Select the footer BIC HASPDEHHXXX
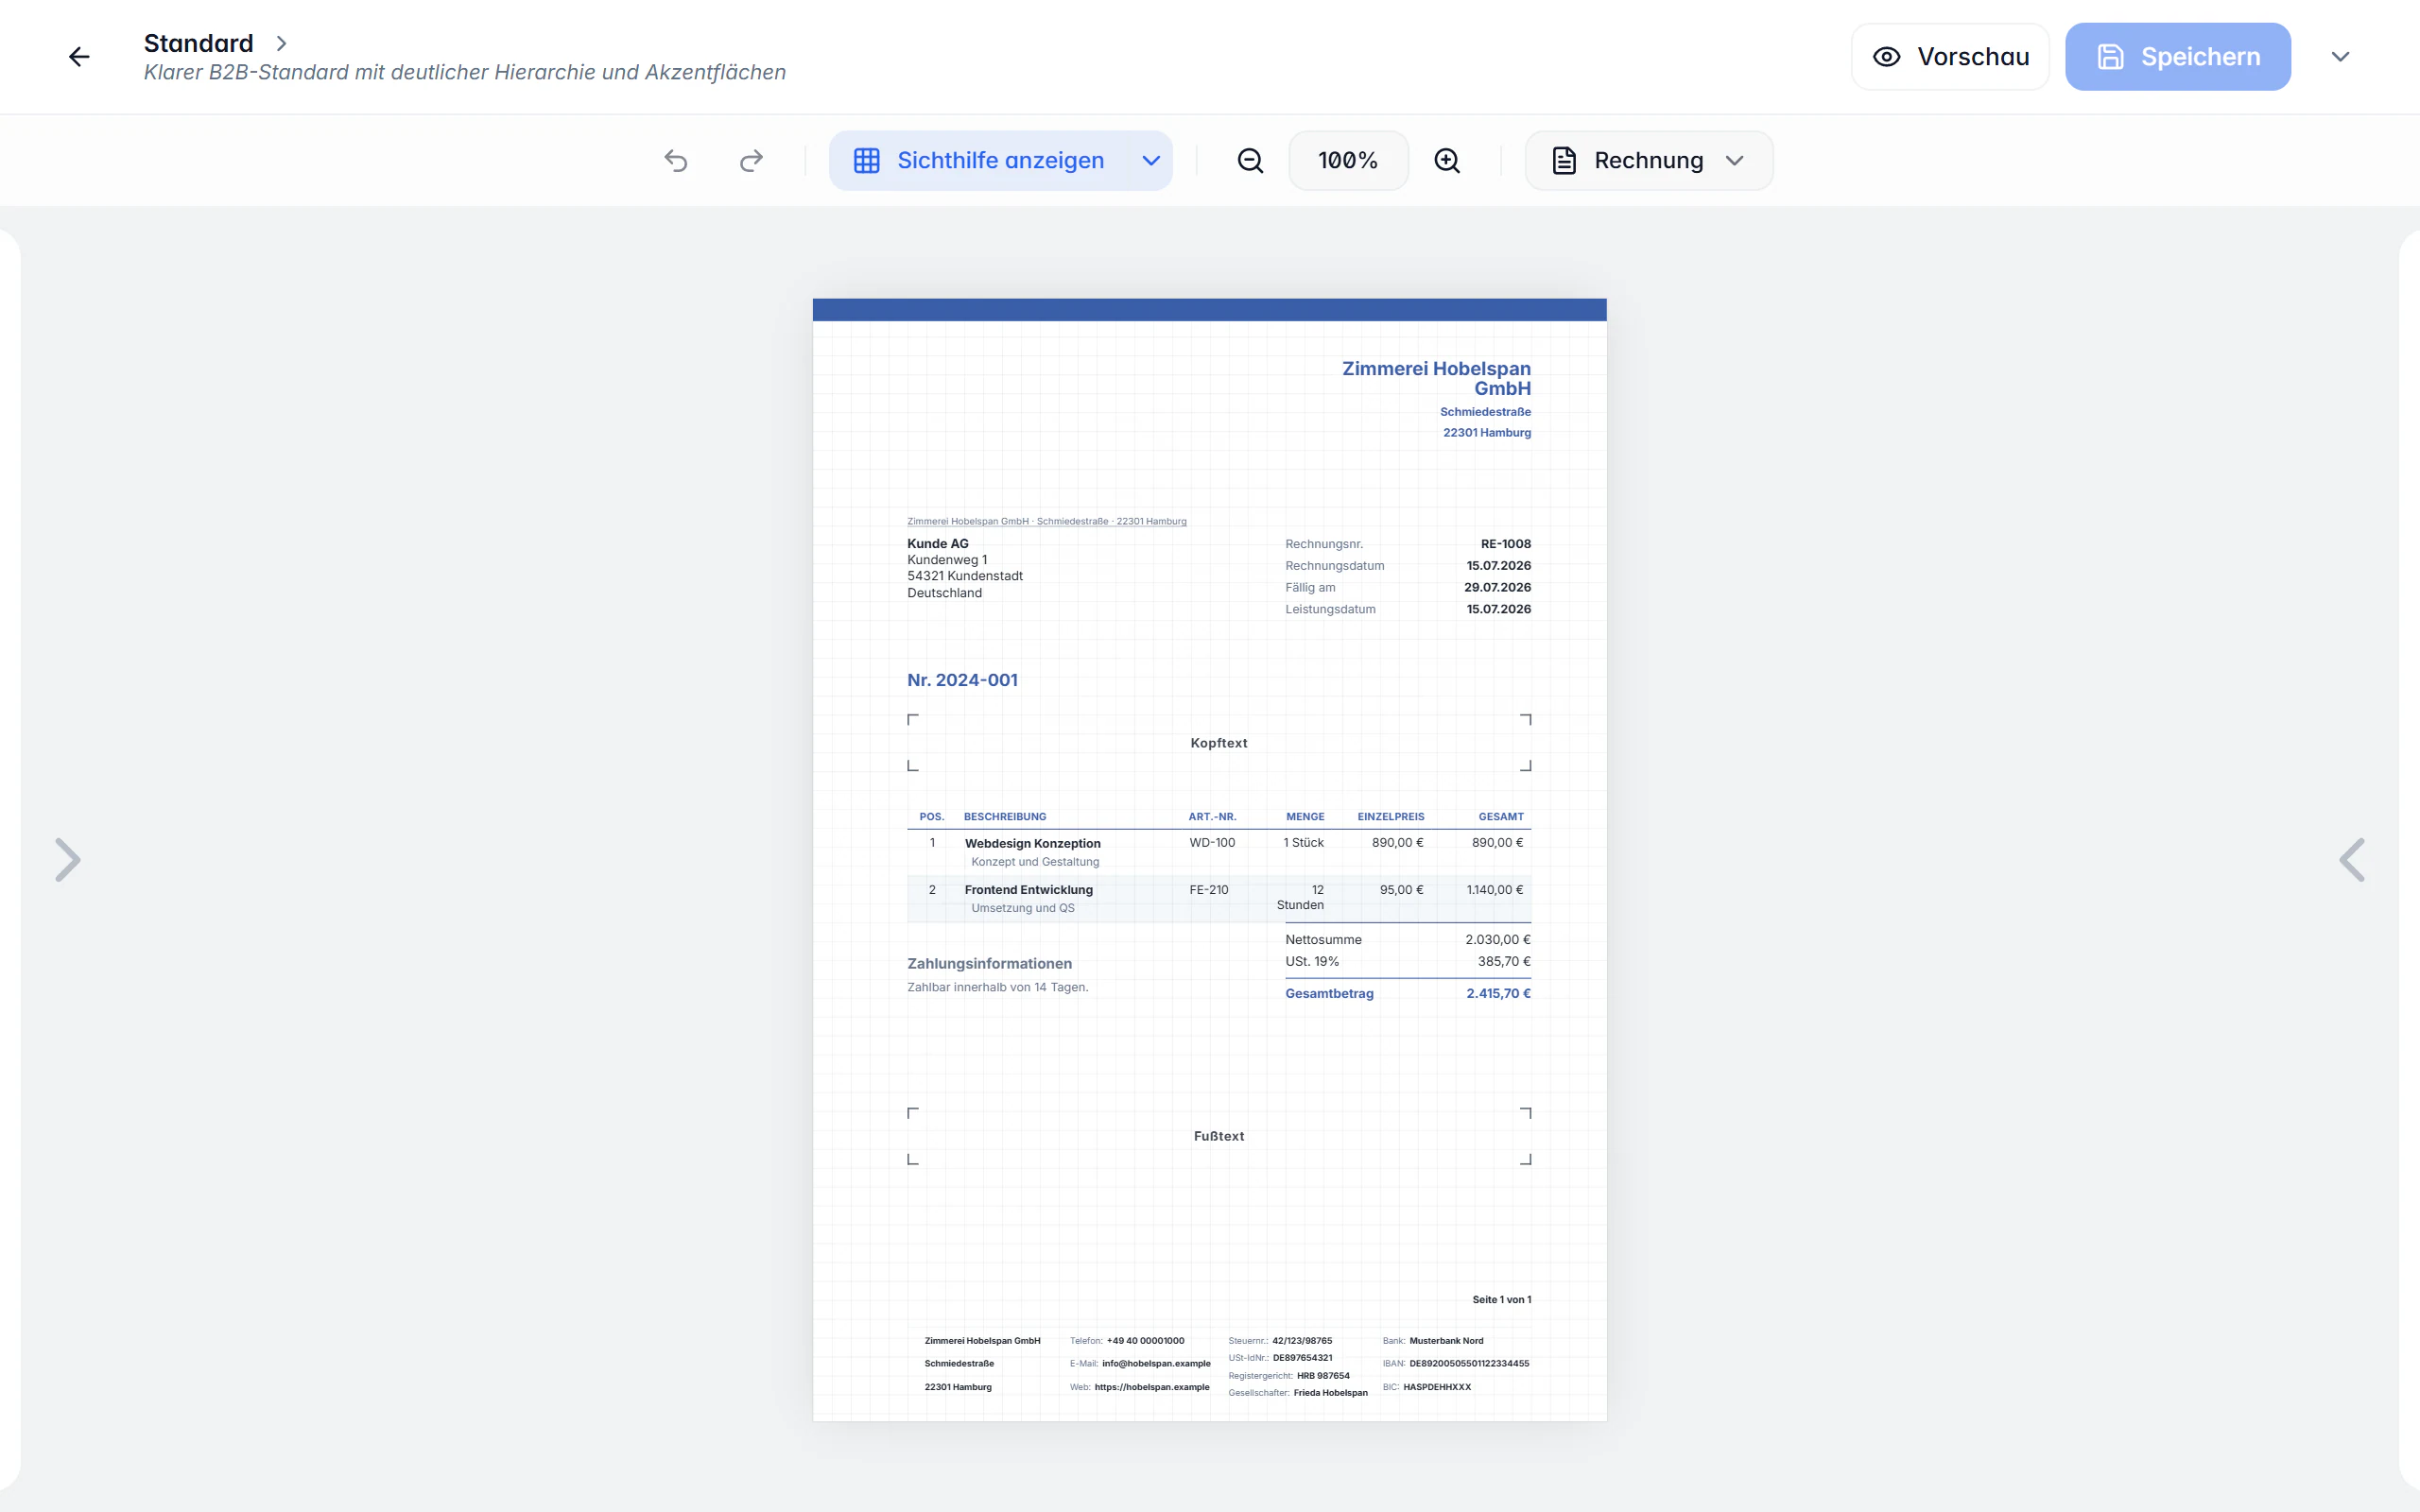This screenshot has height=1512, width=2420. click(x=1437, y=1387)
